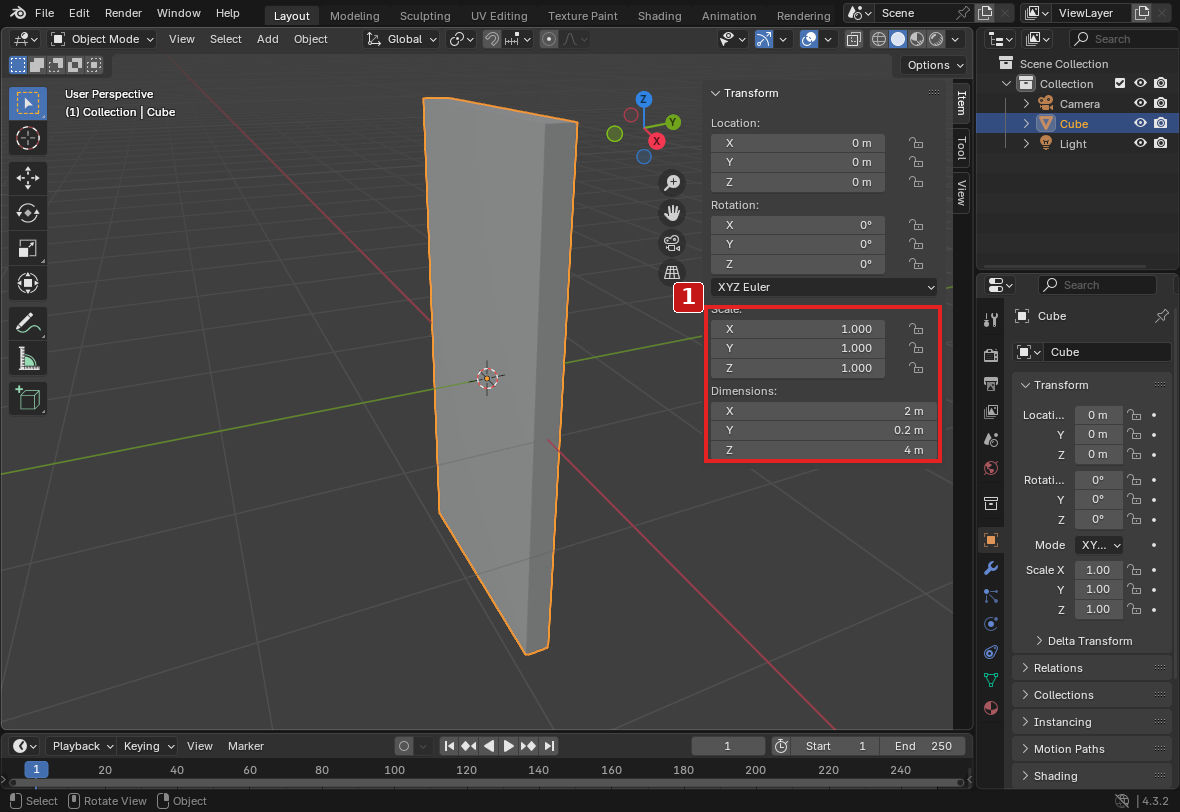Open the View Layer properties tab icon
Viewport: 1180px width, 812px height.
click(x=991, y=412)
